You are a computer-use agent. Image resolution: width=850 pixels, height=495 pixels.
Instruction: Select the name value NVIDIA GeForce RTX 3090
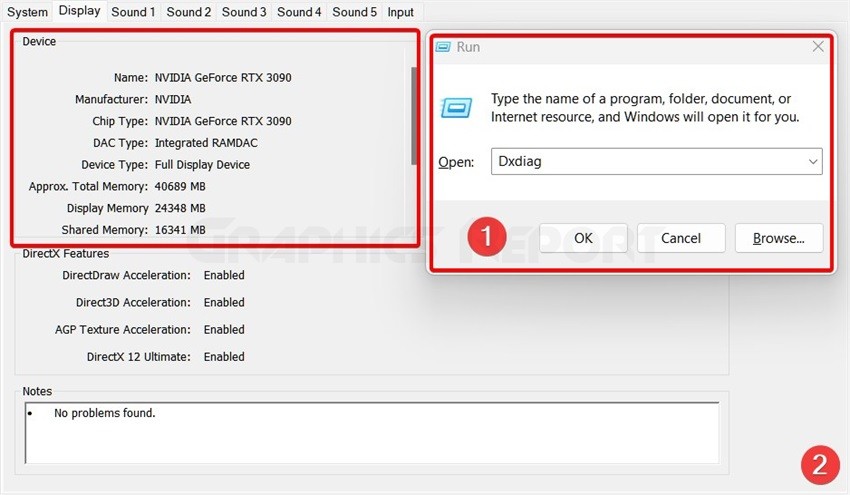pos(223,78)
